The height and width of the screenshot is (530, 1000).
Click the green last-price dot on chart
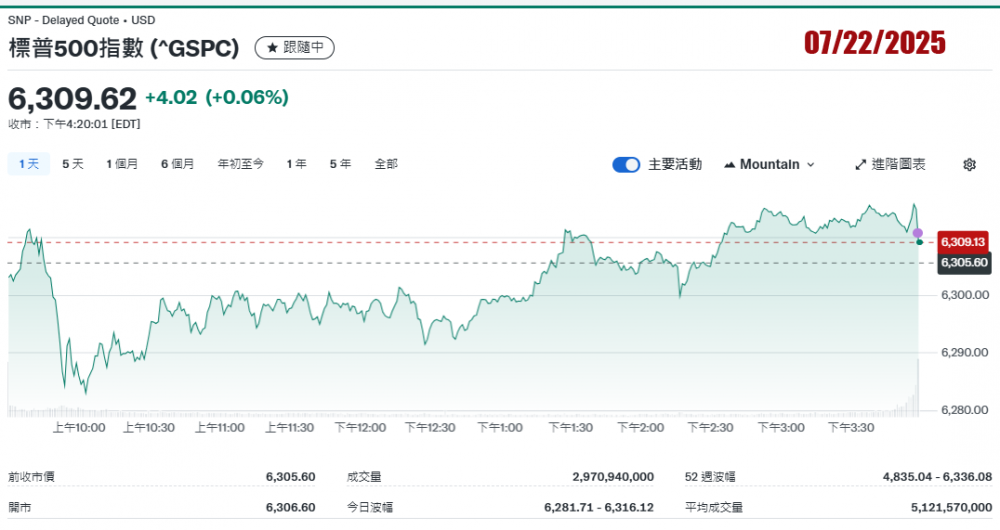[919, 242]
